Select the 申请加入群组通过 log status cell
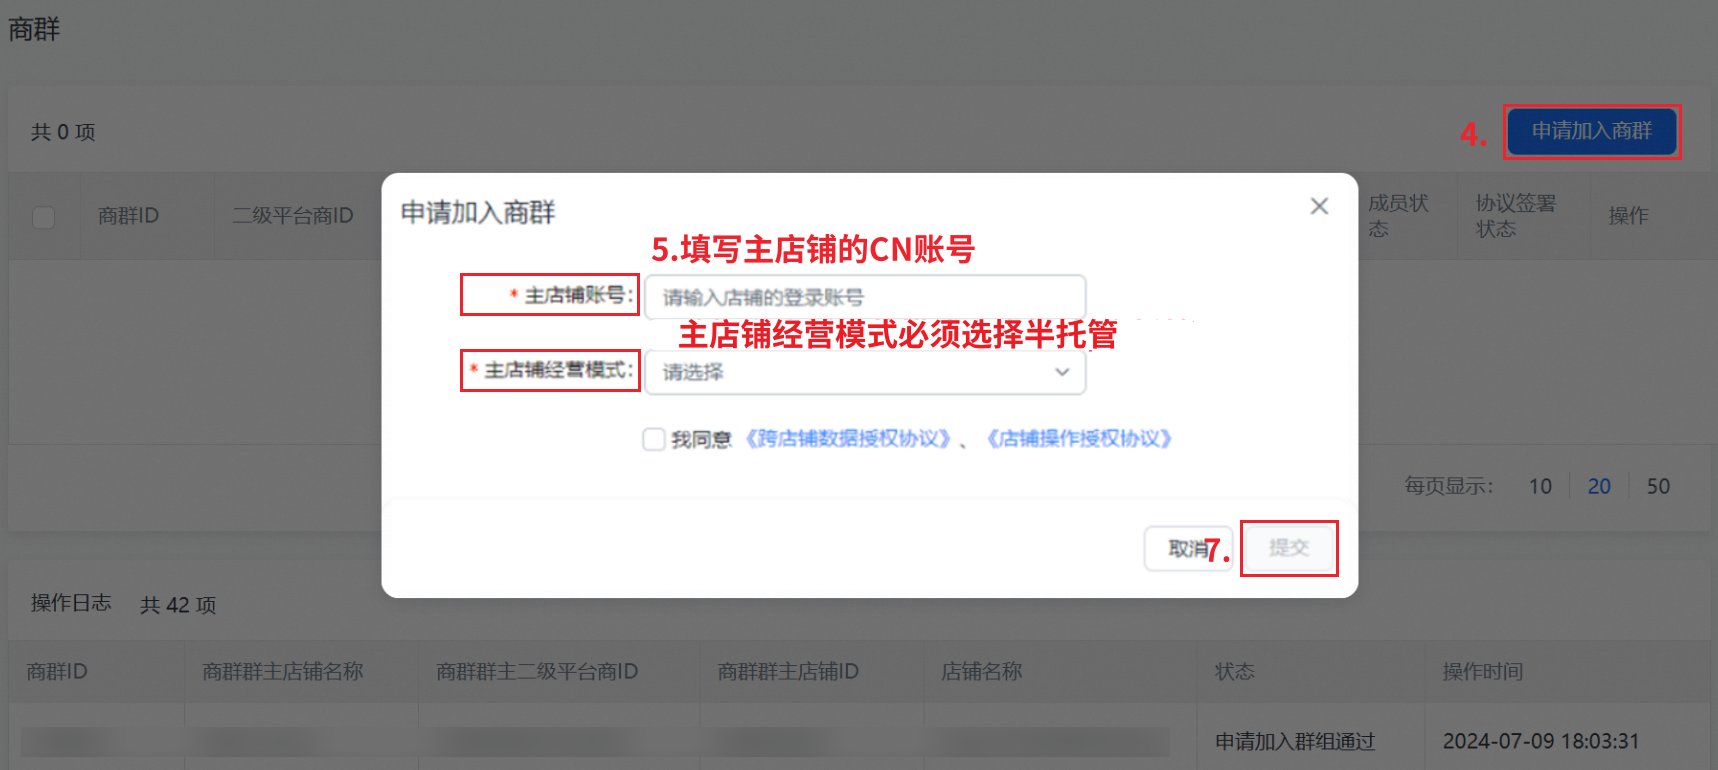1718x770 pixels. (1295, 741)
